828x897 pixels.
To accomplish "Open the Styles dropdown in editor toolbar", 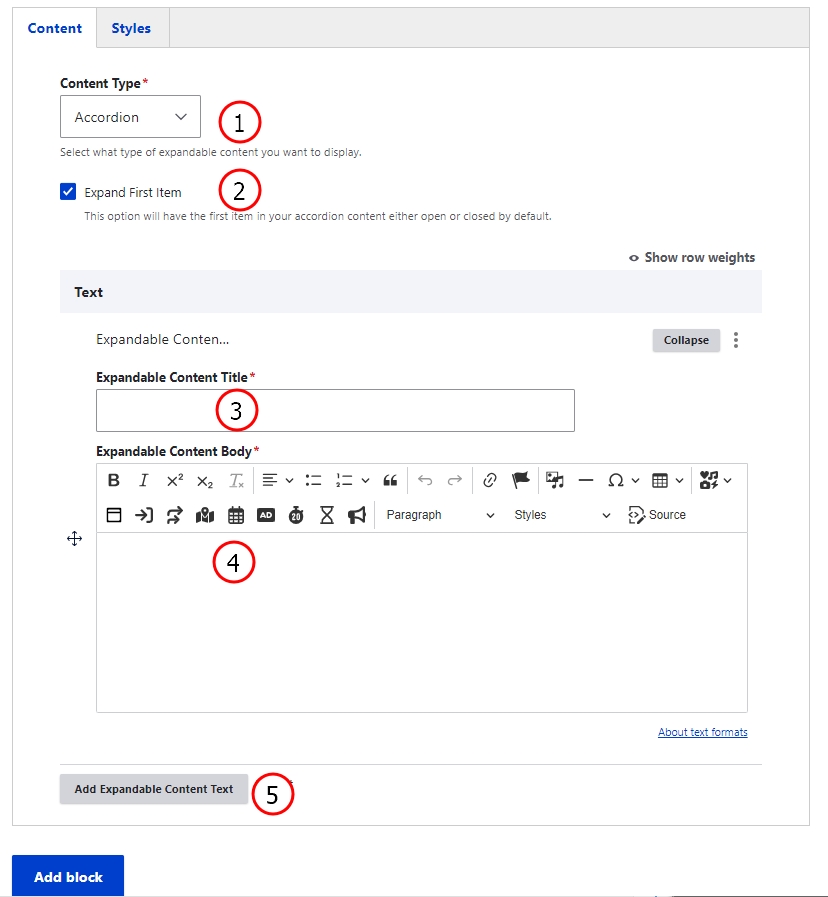I will [x=562, y=515].
